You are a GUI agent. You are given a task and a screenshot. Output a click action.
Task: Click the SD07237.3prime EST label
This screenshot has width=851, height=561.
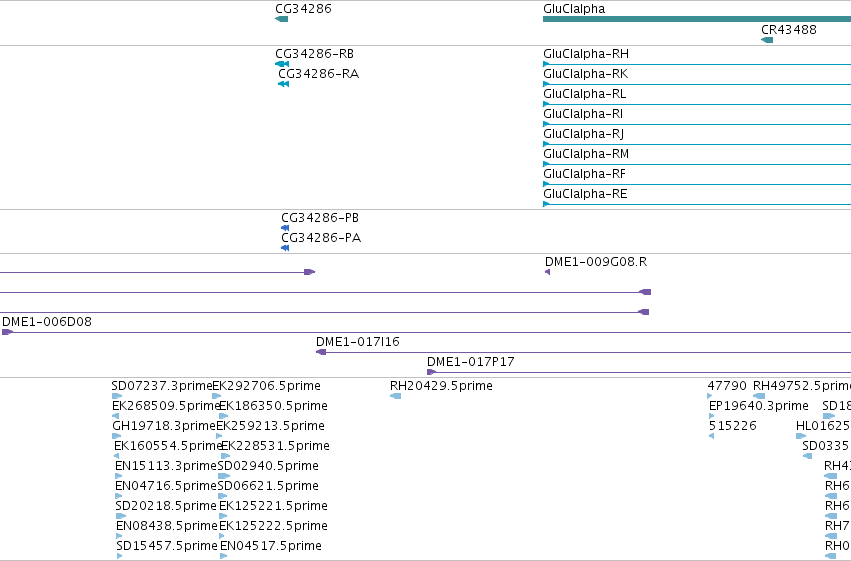point(162,386)
